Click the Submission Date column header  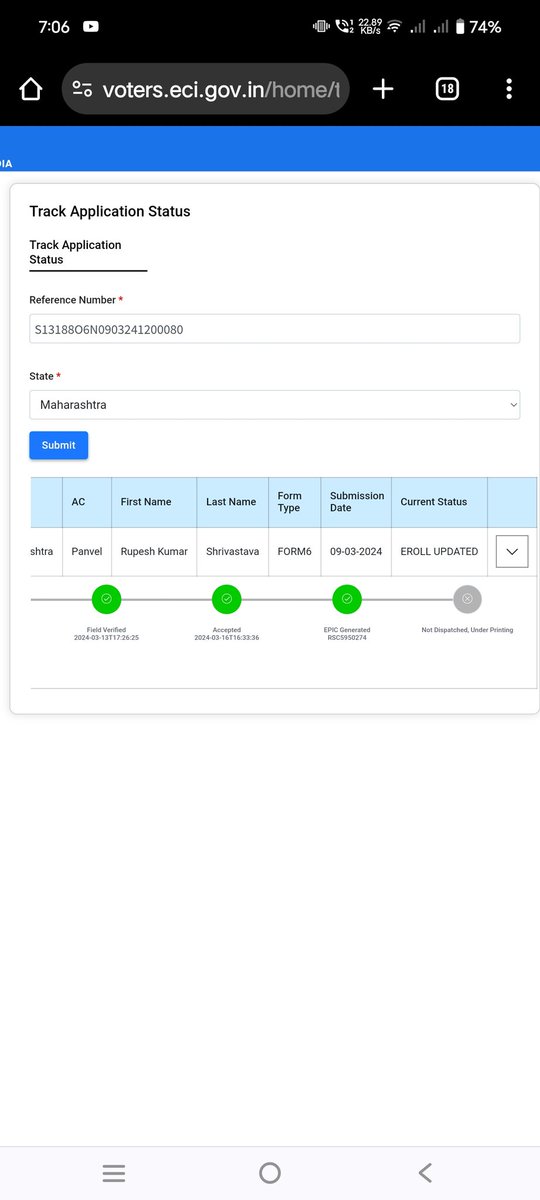click(x=356, y=502)
